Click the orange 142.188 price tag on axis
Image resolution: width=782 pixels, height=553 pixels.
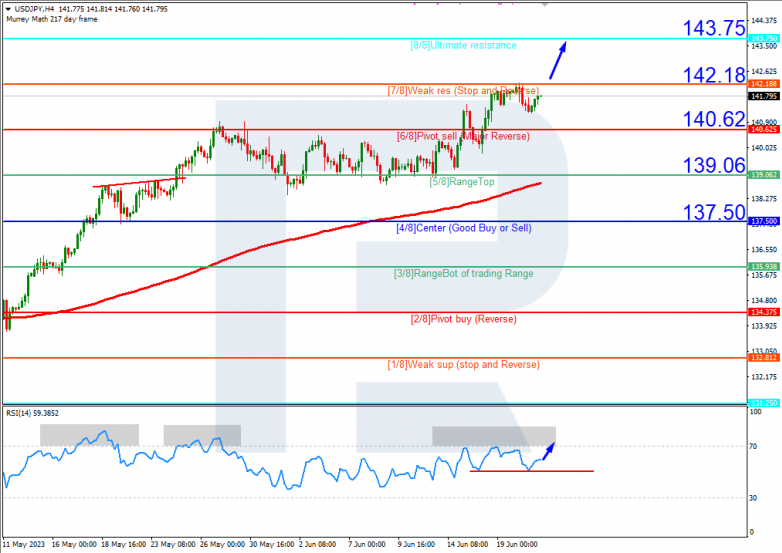pyautogui.click(x=764, y=84)
